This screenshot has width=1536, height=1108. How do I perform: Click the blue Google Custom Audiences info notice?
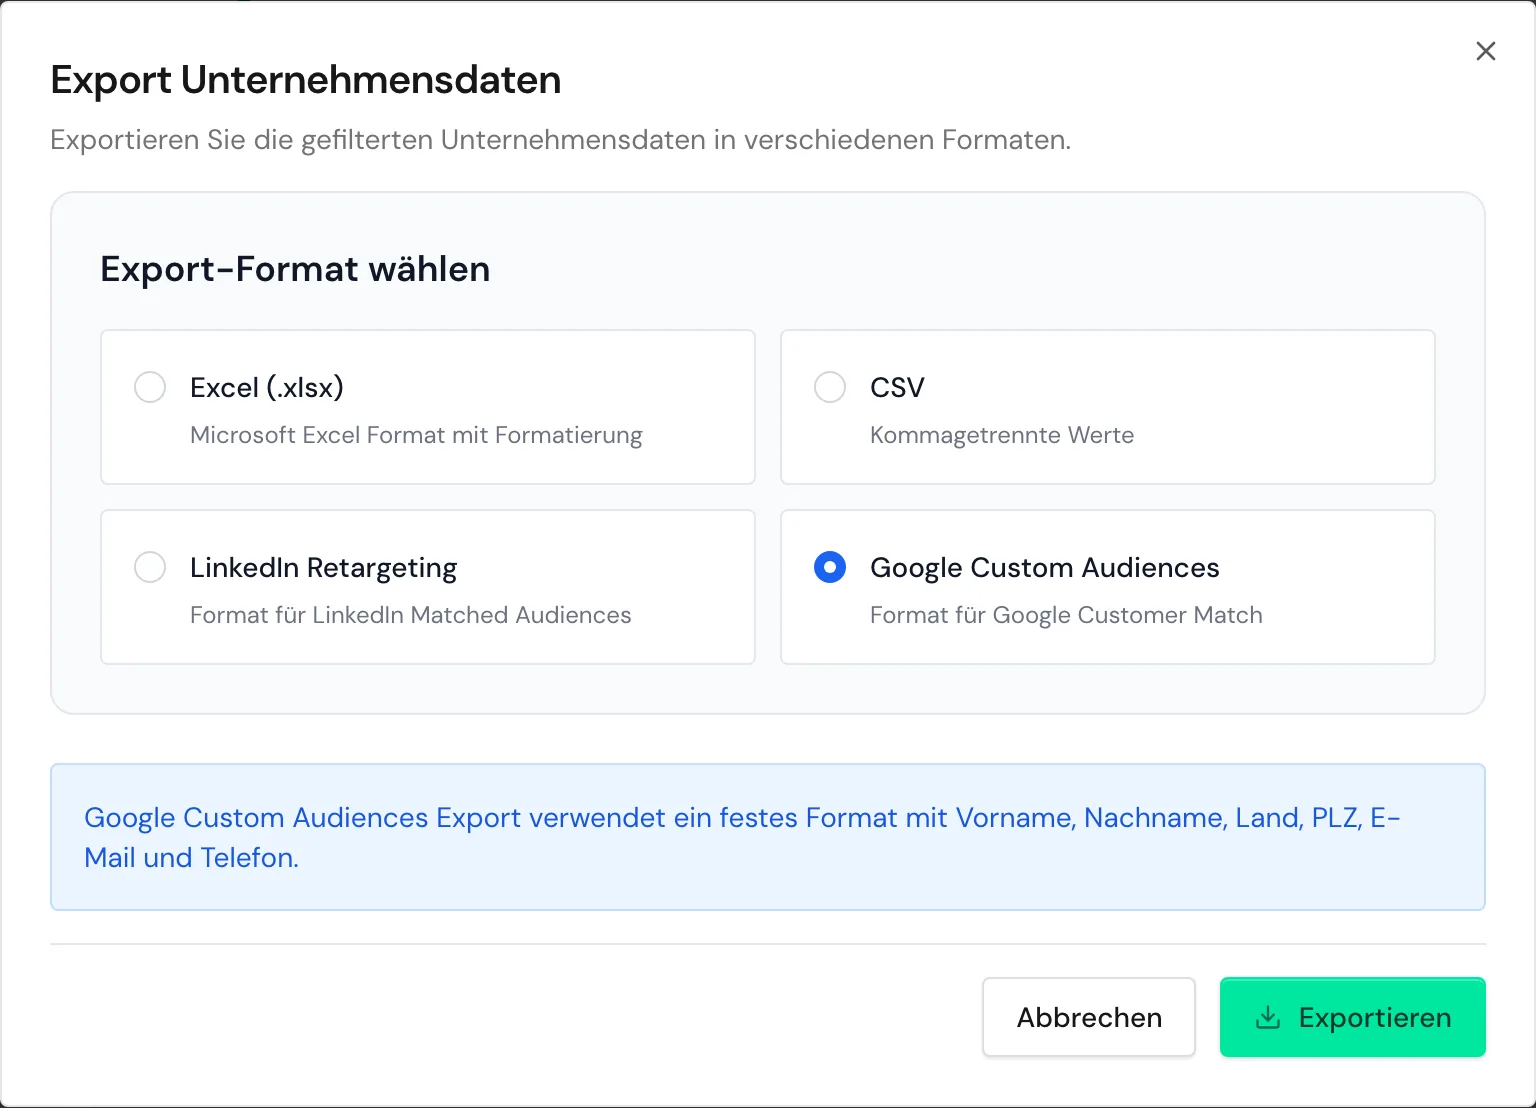click(x=768, y=837)
